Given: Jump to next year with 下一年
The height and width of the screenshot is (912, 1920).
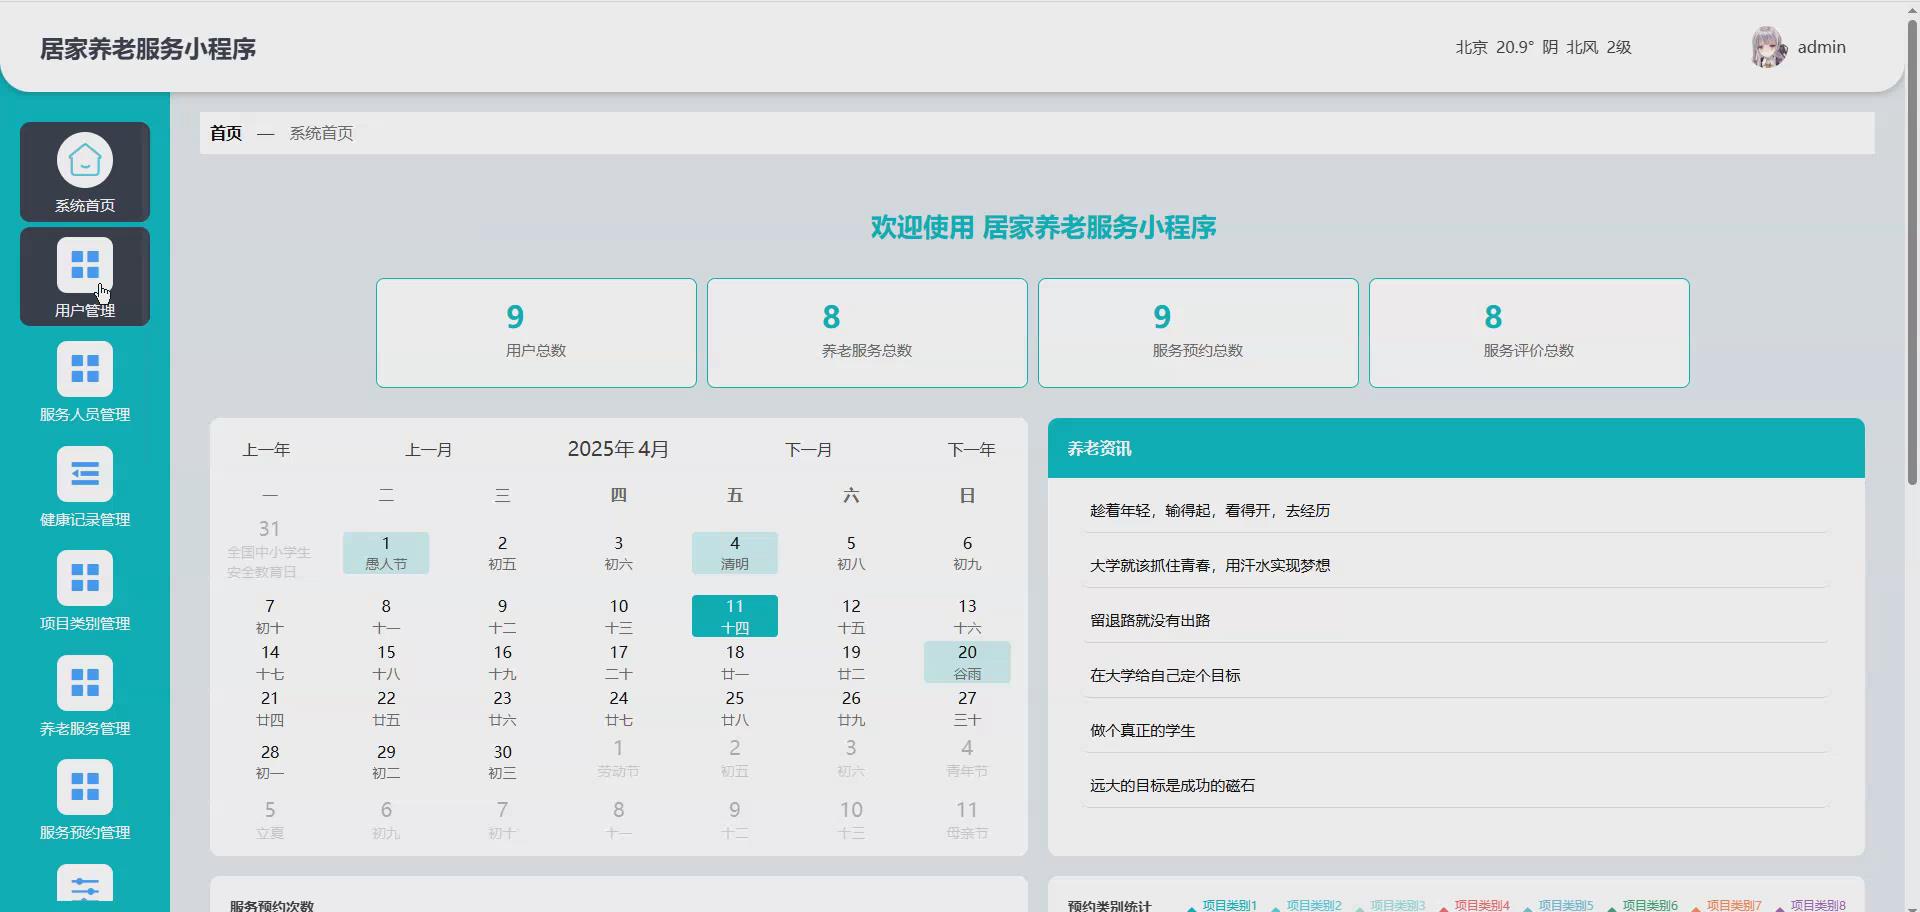Looking at the screenshot, I should click(971, 449).
